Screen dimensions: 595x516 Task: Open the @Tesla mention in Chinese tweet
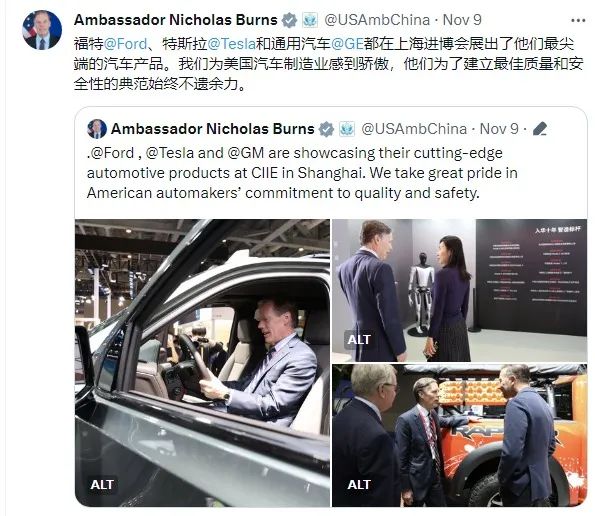(x=231, y=44)
